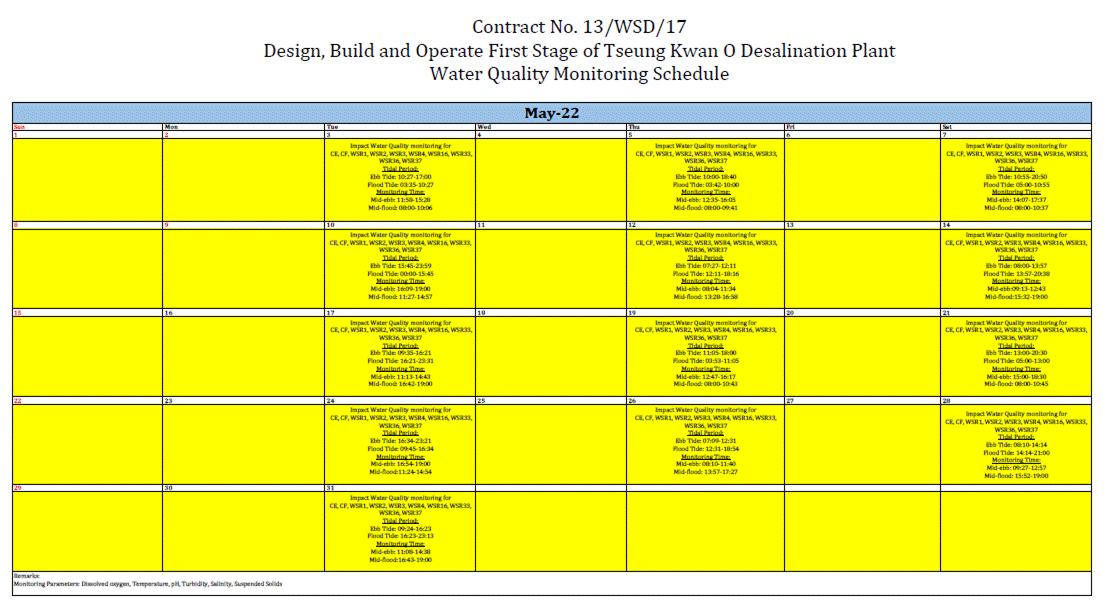Click the May 31 monitoring entry
This screenshot has height=605, width=1115.
click(400, 528)
